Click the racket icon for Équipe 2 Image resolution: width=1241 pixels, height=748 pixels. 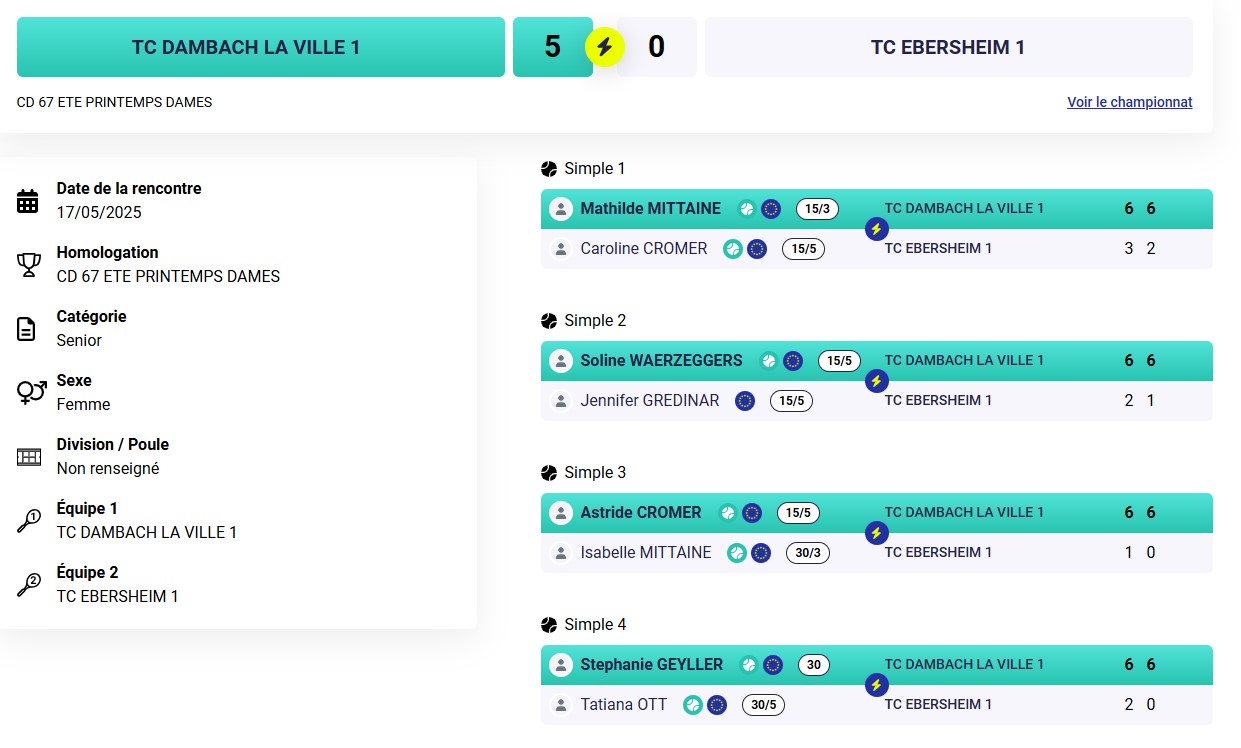(x=29, y=585)
